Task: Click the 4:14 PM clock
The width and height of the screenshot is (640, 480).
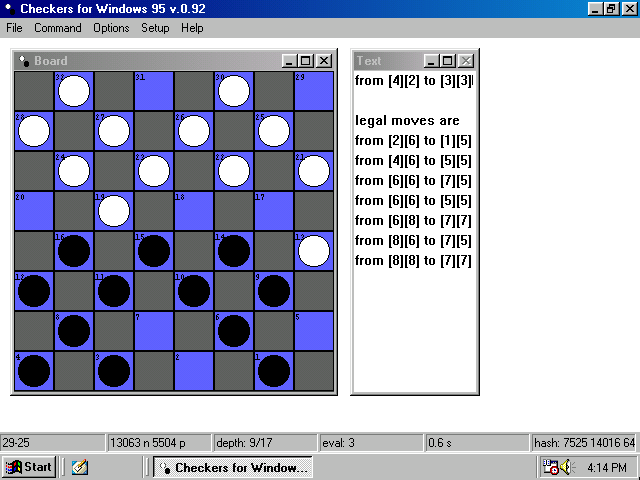Action: 607,467
